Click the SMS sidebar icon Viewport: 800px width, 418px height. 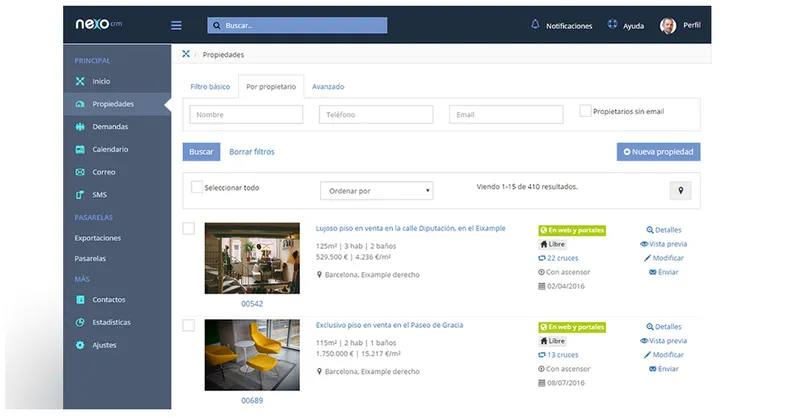click(x=80, y=195)
